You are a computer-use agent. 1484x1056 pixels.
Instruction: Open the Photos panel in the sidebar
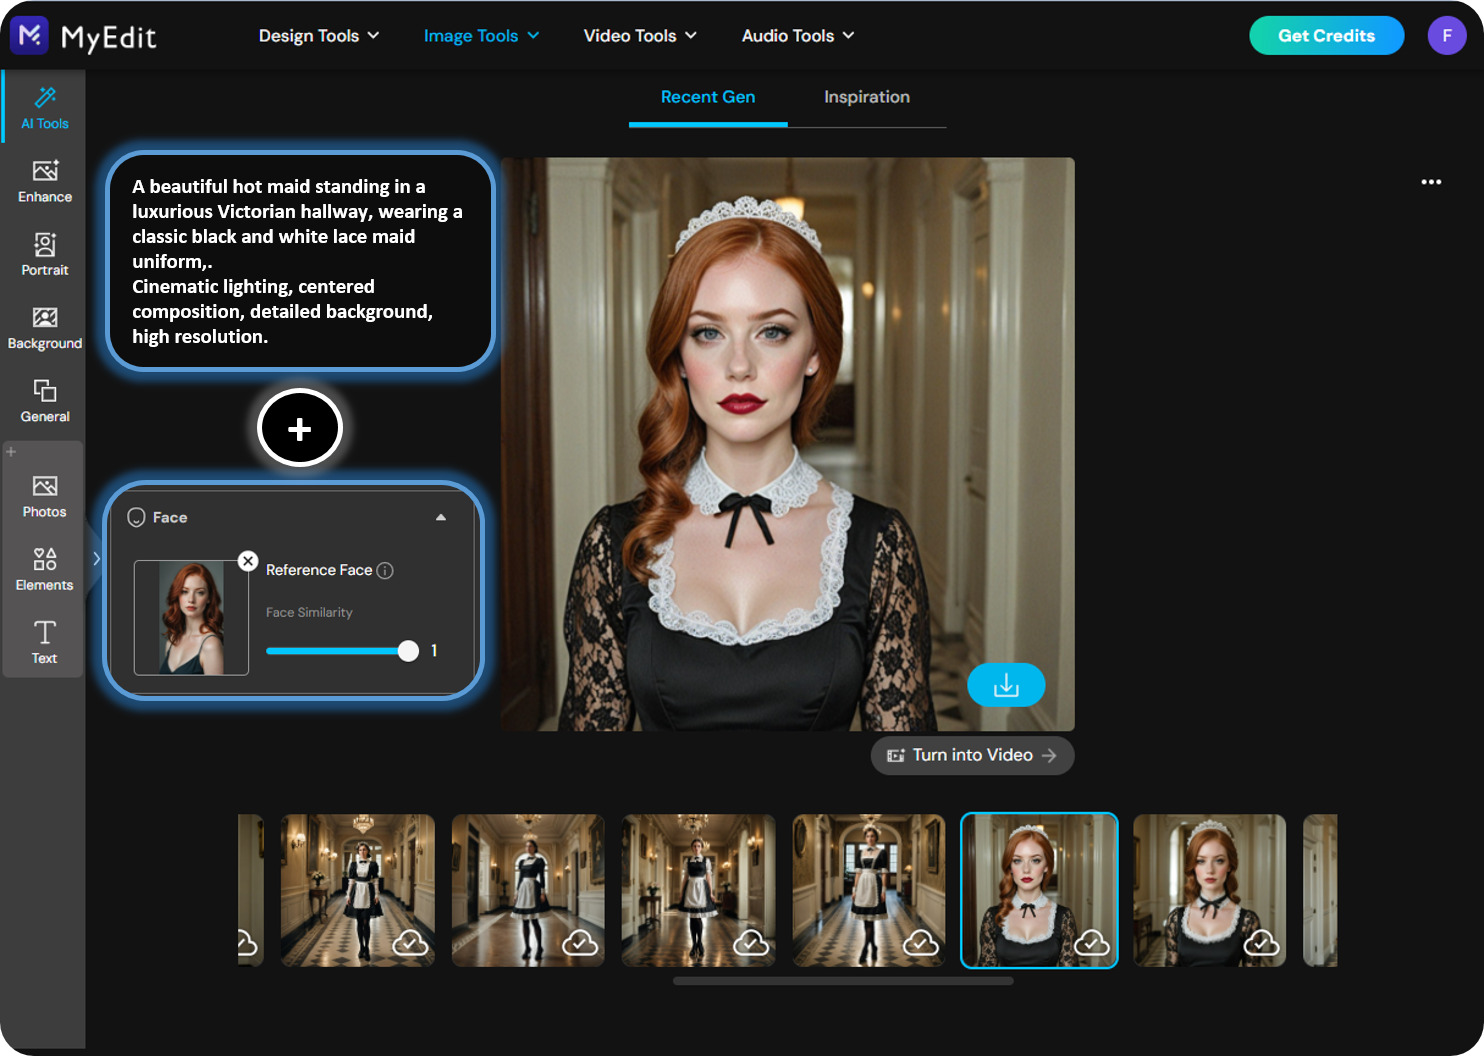[44, 494]
